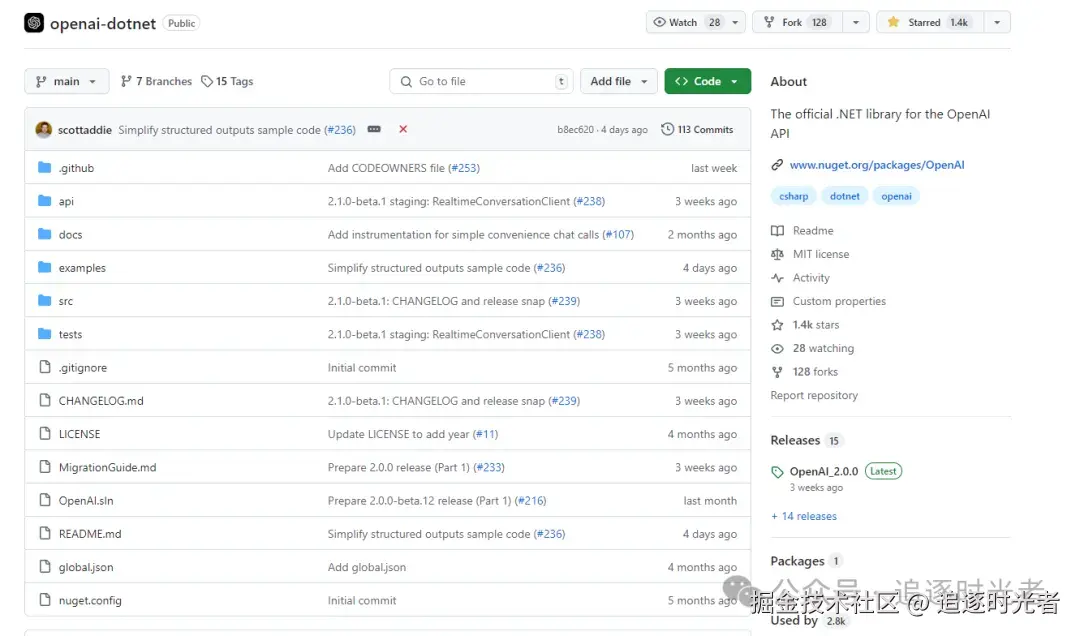Click the docs folder icon
Screen dimensions: 1080x636
coord(45,234)
